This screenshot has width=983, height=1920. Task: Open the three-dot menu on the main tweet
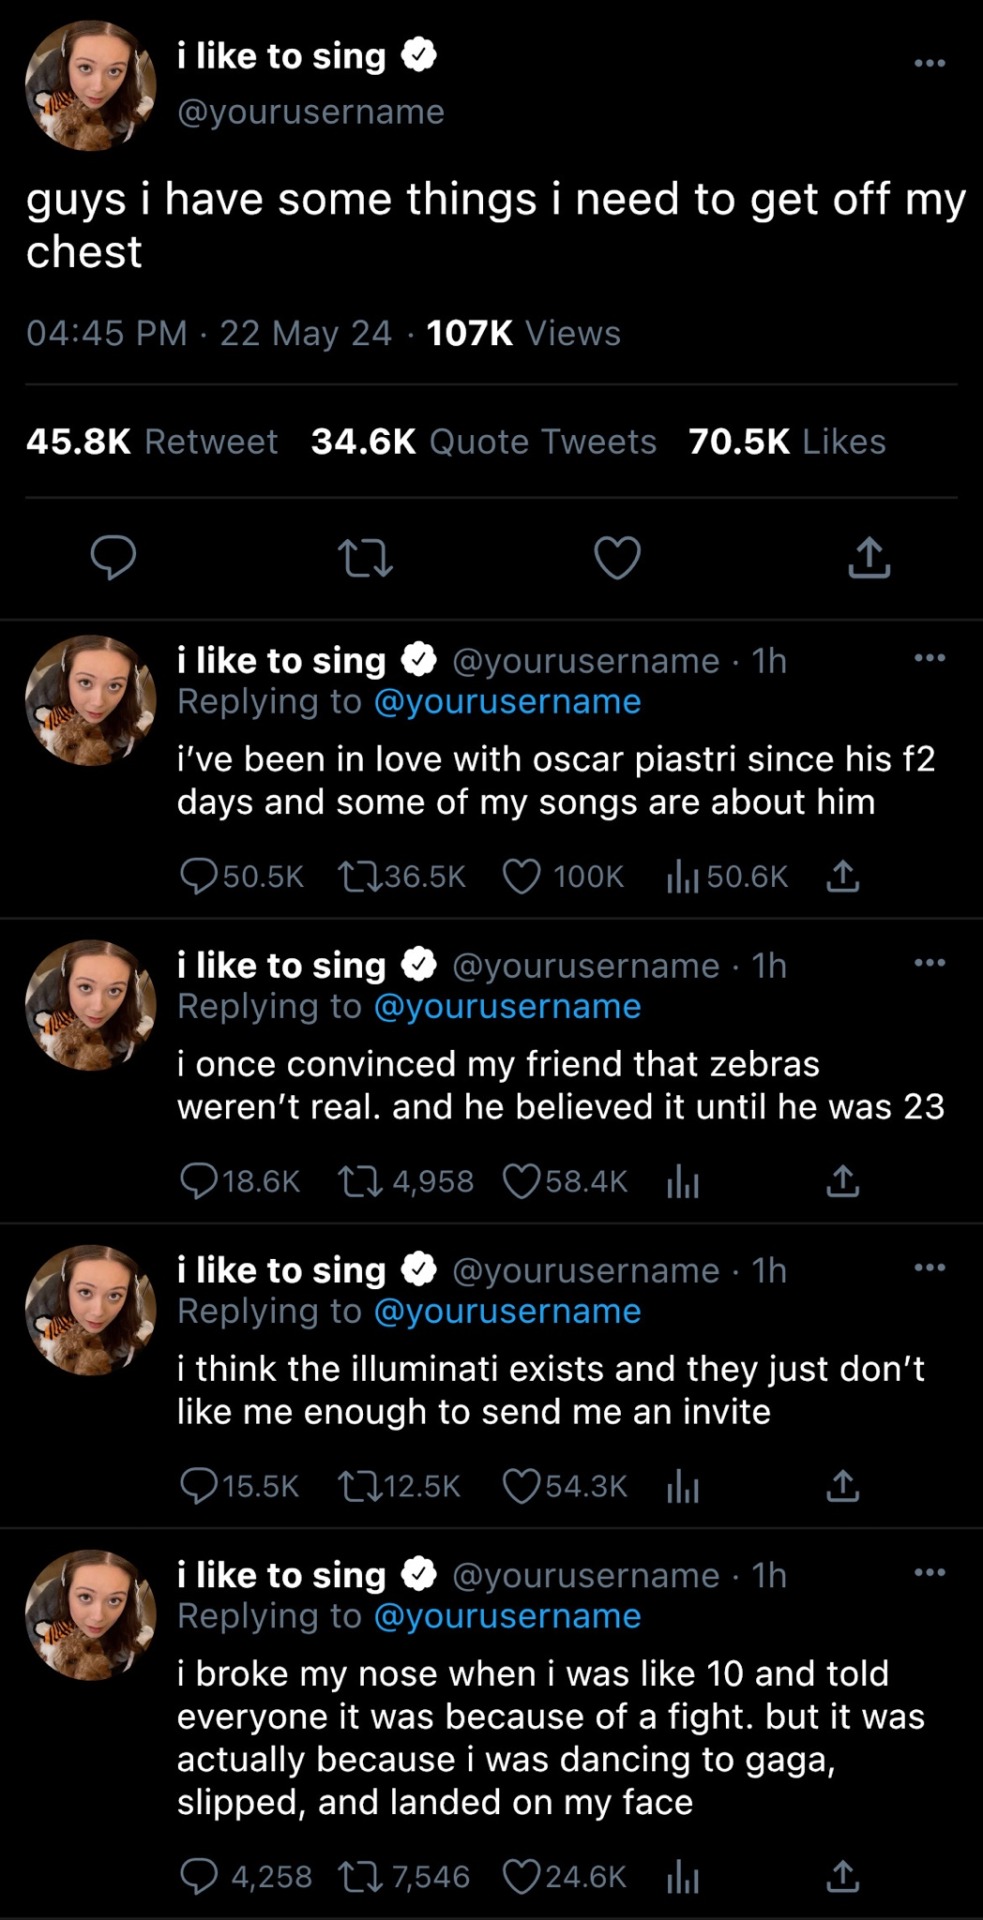[929, 63]
